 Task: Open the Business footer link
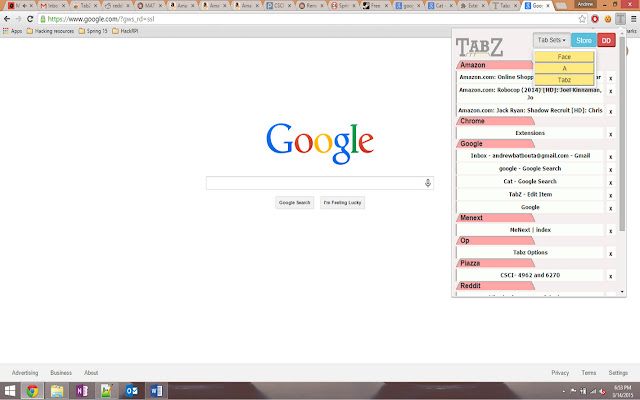(61, 373)
